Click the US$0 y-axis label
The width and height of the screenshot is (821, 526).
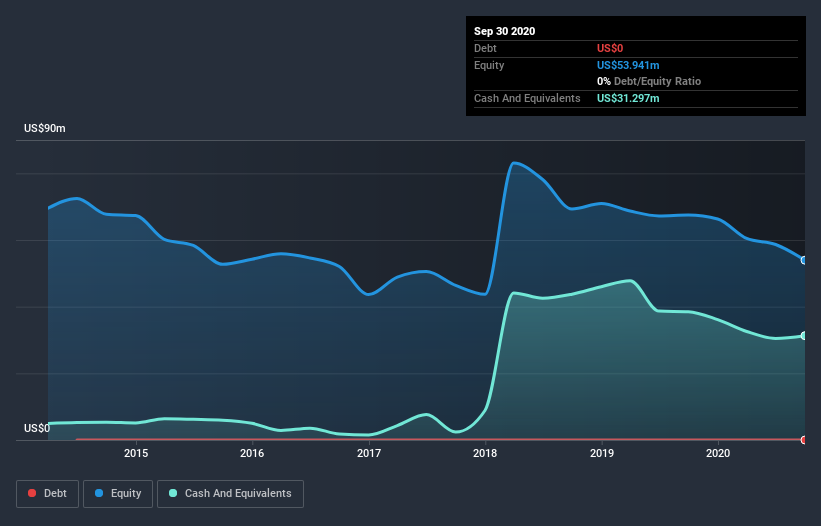click(37, 428)
